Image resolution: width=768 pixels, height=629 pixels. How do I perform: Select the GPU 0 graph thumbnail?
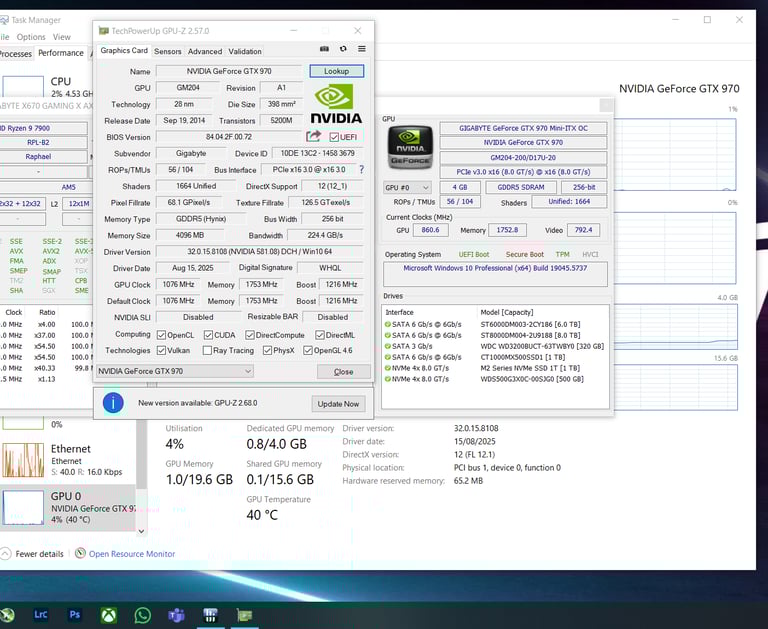23,508
